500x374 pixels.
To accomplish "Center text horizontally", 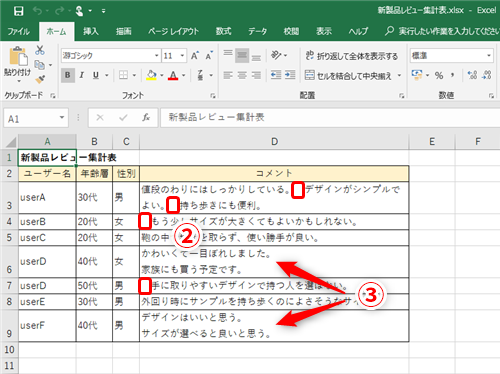I will (x=242, y=75).
